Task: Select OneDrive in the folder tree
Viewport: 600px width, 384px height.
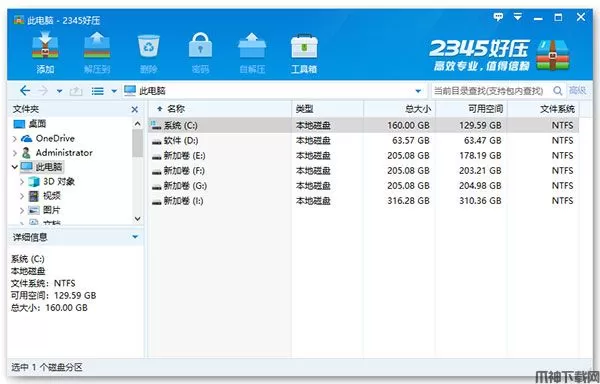Action: [x=55, y=138]
